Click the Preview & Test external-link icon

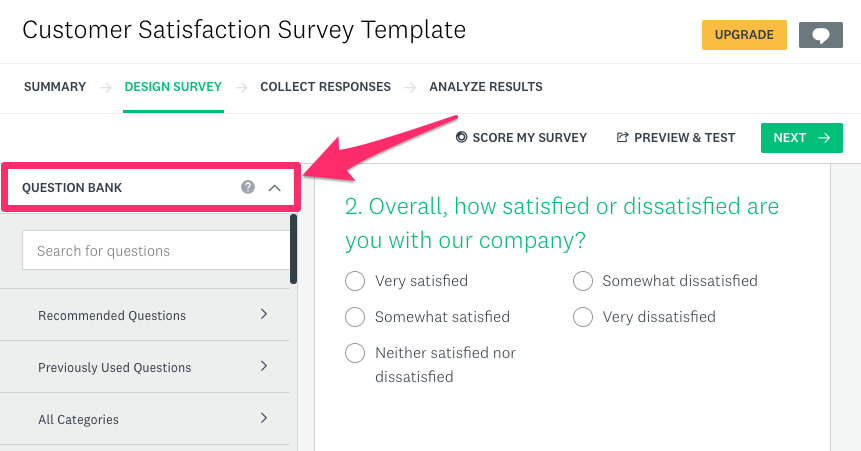pyautogui.click(x=622, y=137)
